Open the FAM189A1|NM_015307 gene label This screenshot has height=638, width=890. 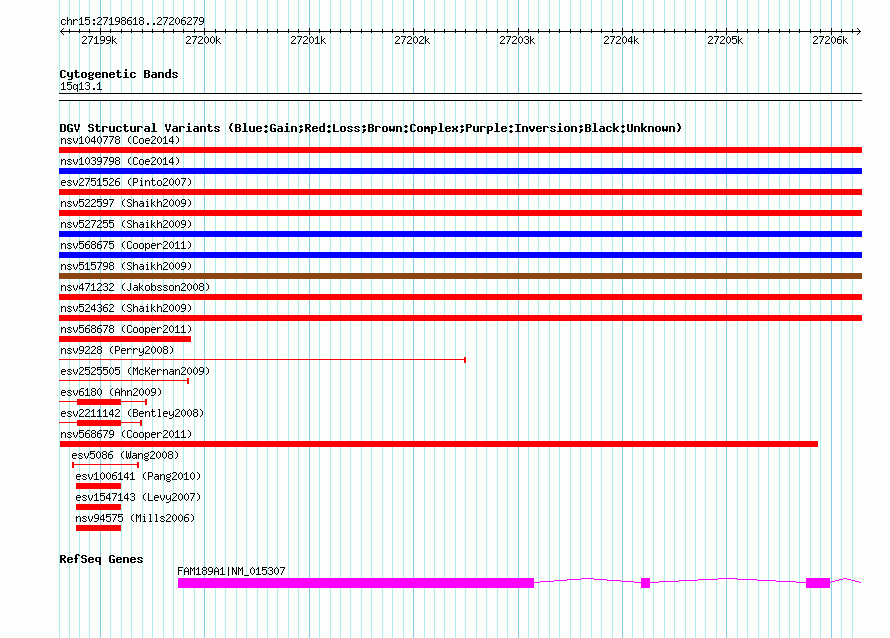click(x=231, y=571)
